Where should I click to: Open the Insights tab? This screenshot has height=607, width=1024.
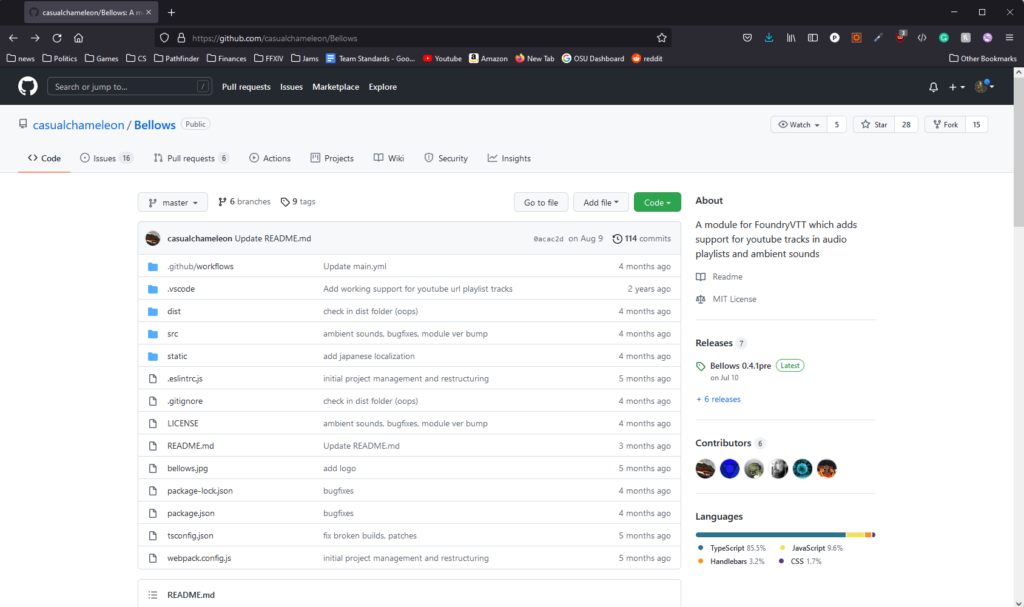point(509,158)
